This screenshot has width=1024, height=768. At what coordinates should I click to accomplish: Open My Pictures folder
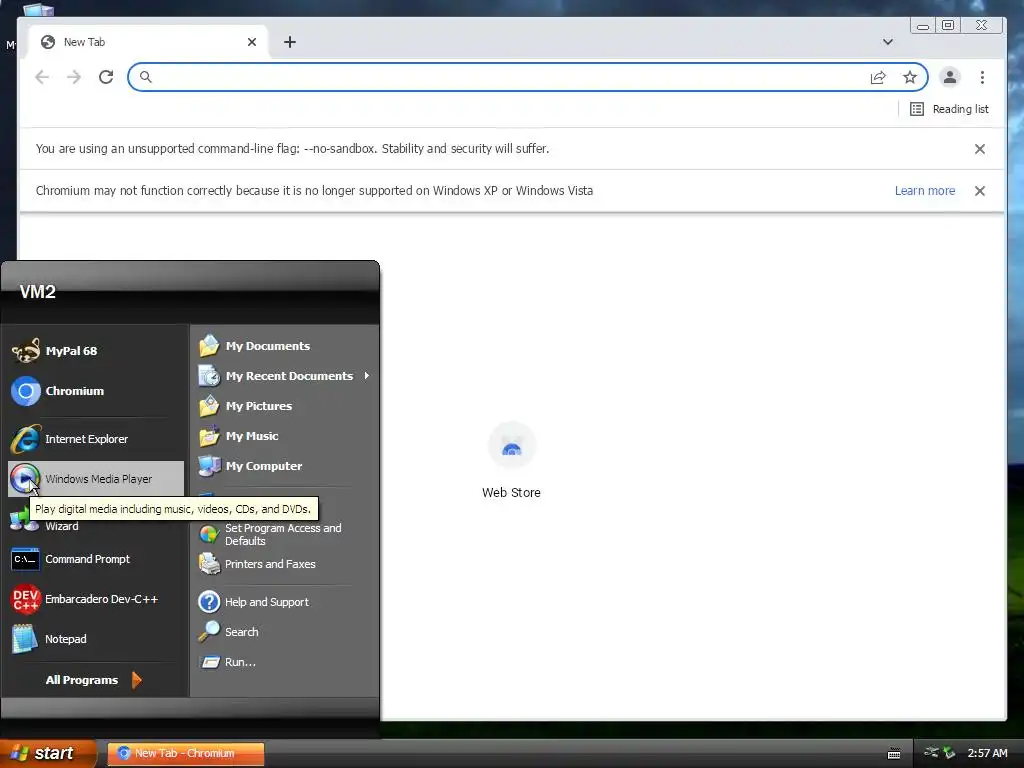pos(284,406)
